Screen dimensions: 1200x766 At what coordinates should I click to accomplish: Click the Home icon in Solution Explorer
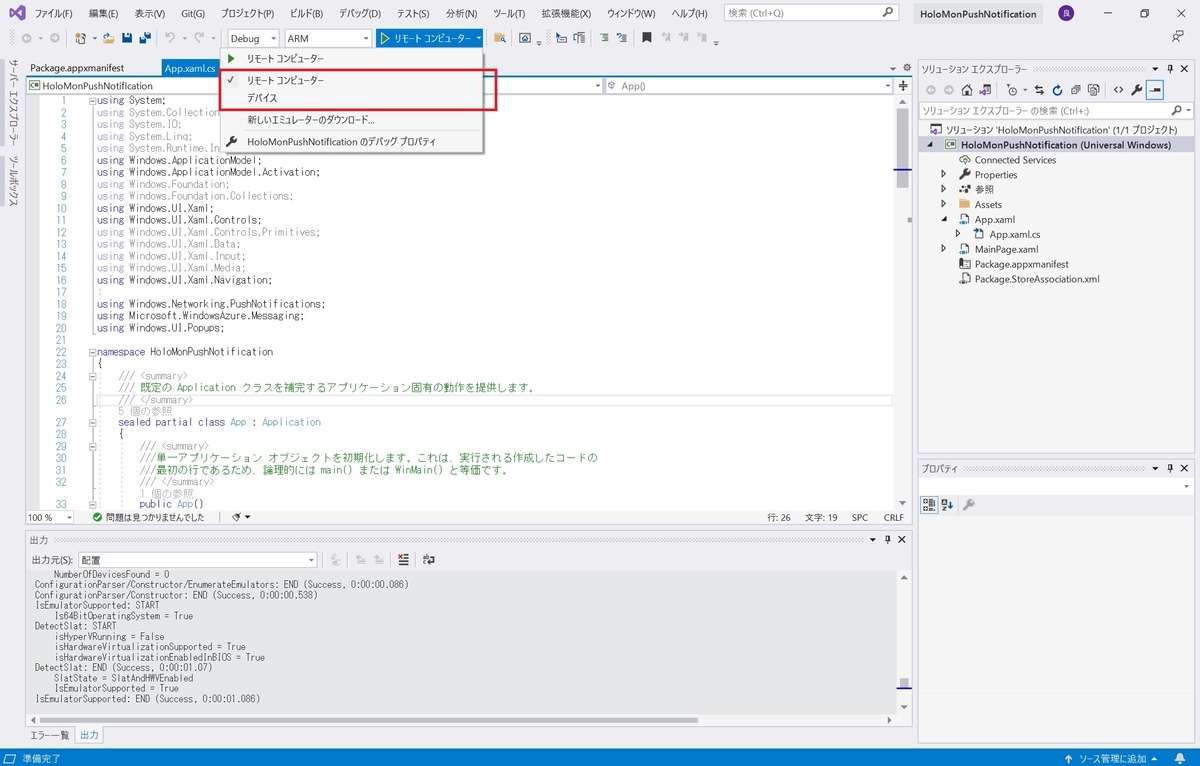point(966,90)
